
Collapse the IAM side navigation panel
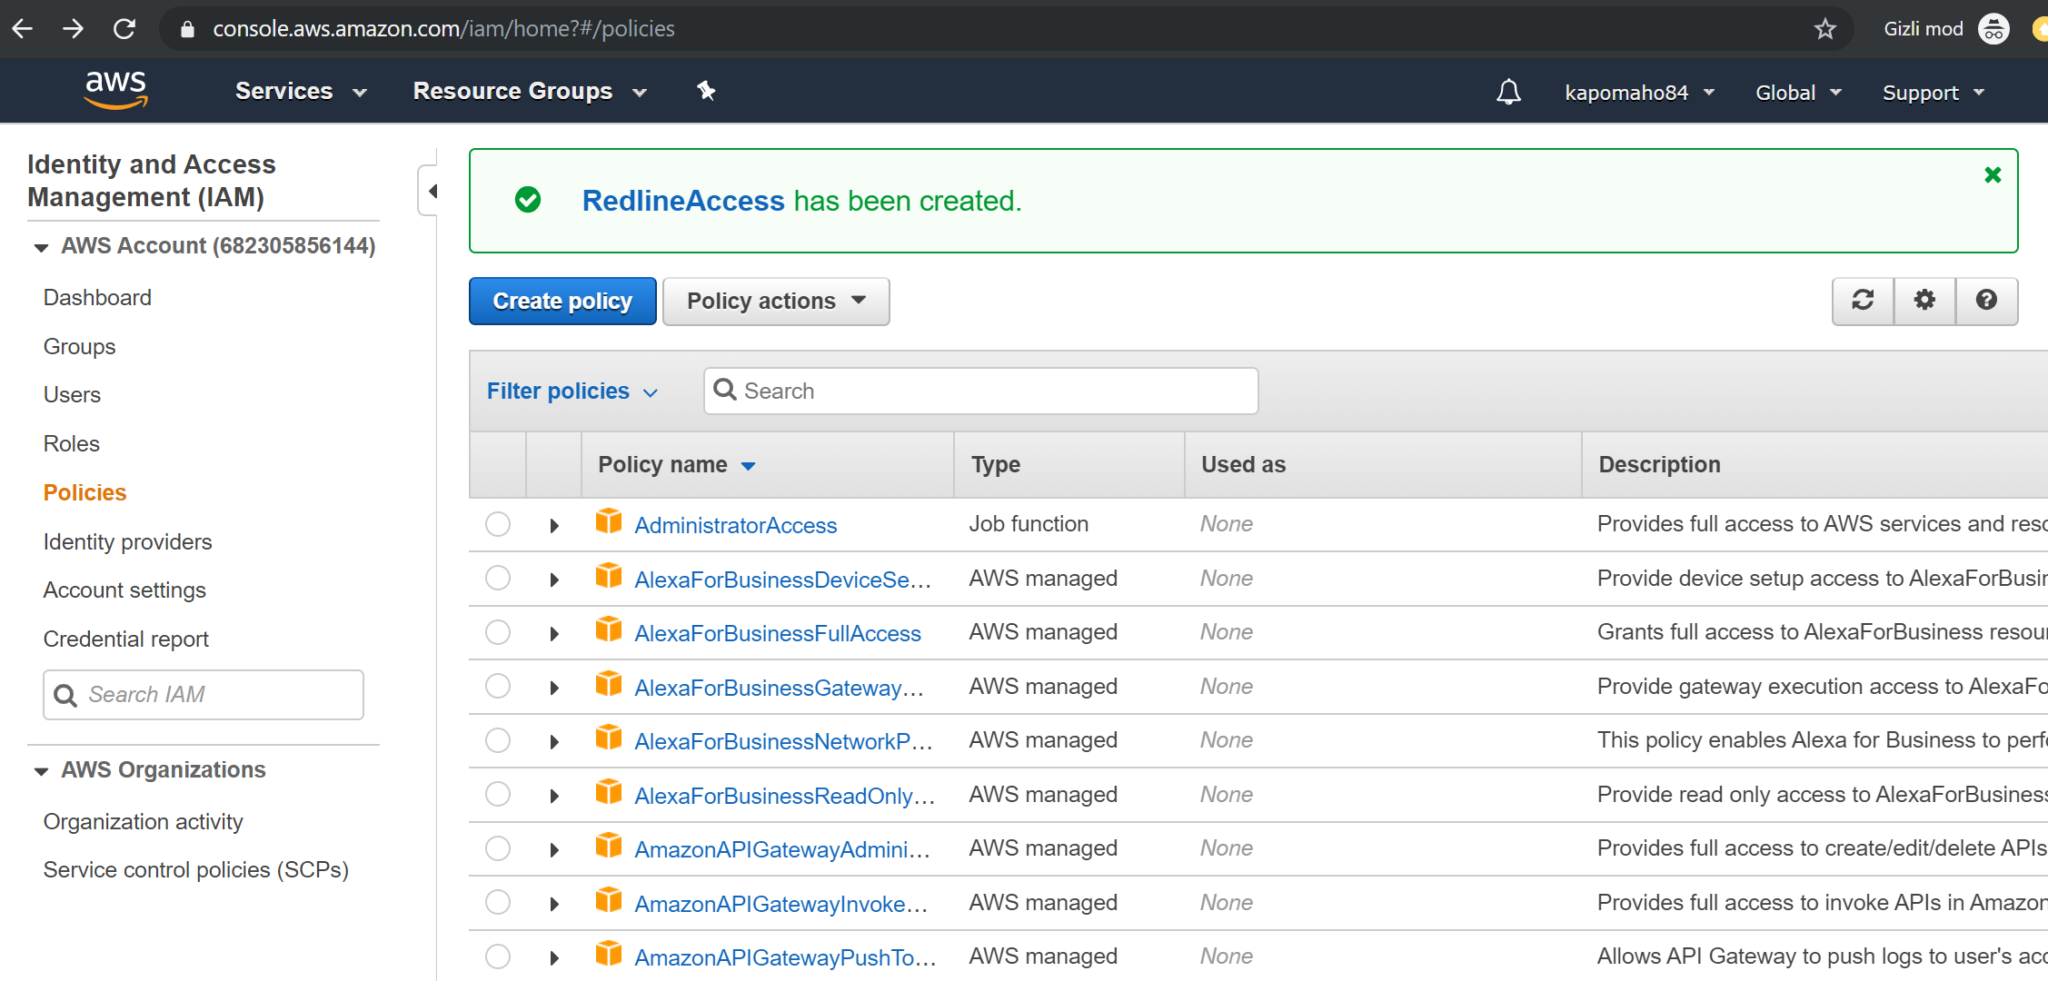coord(431,191)
